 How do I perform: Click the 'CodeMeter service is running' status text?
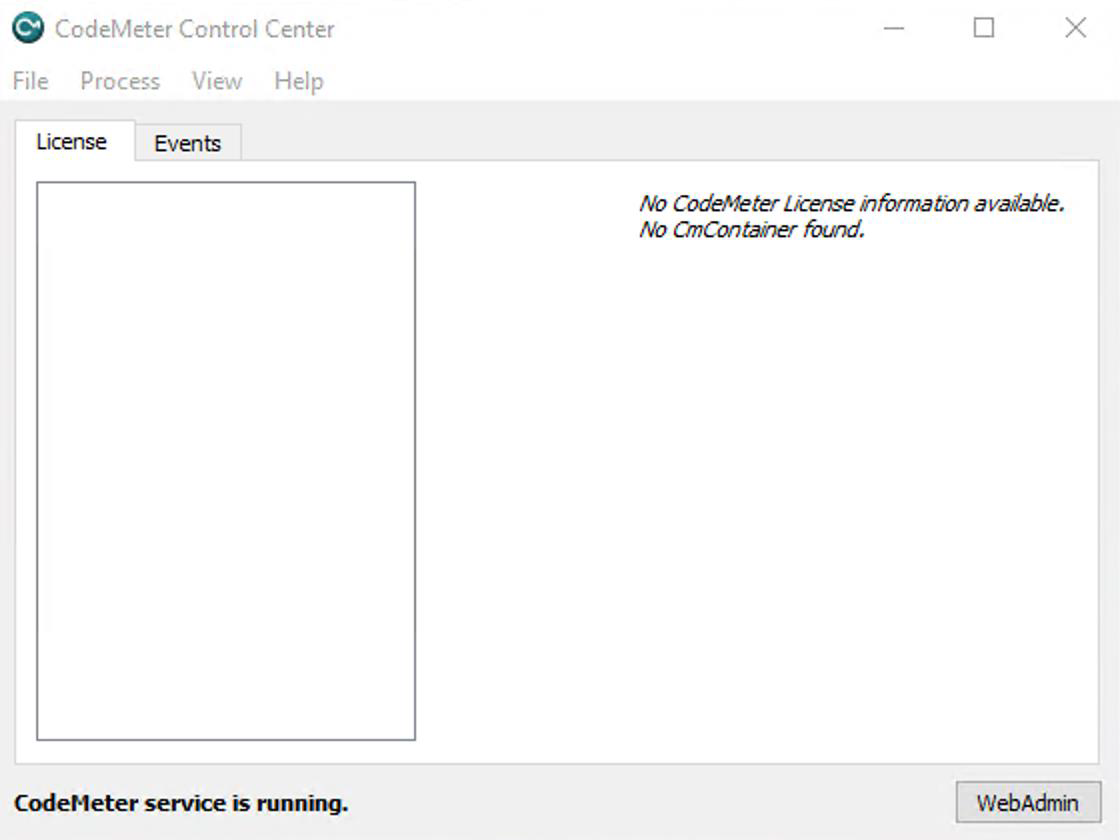[181, 803]
